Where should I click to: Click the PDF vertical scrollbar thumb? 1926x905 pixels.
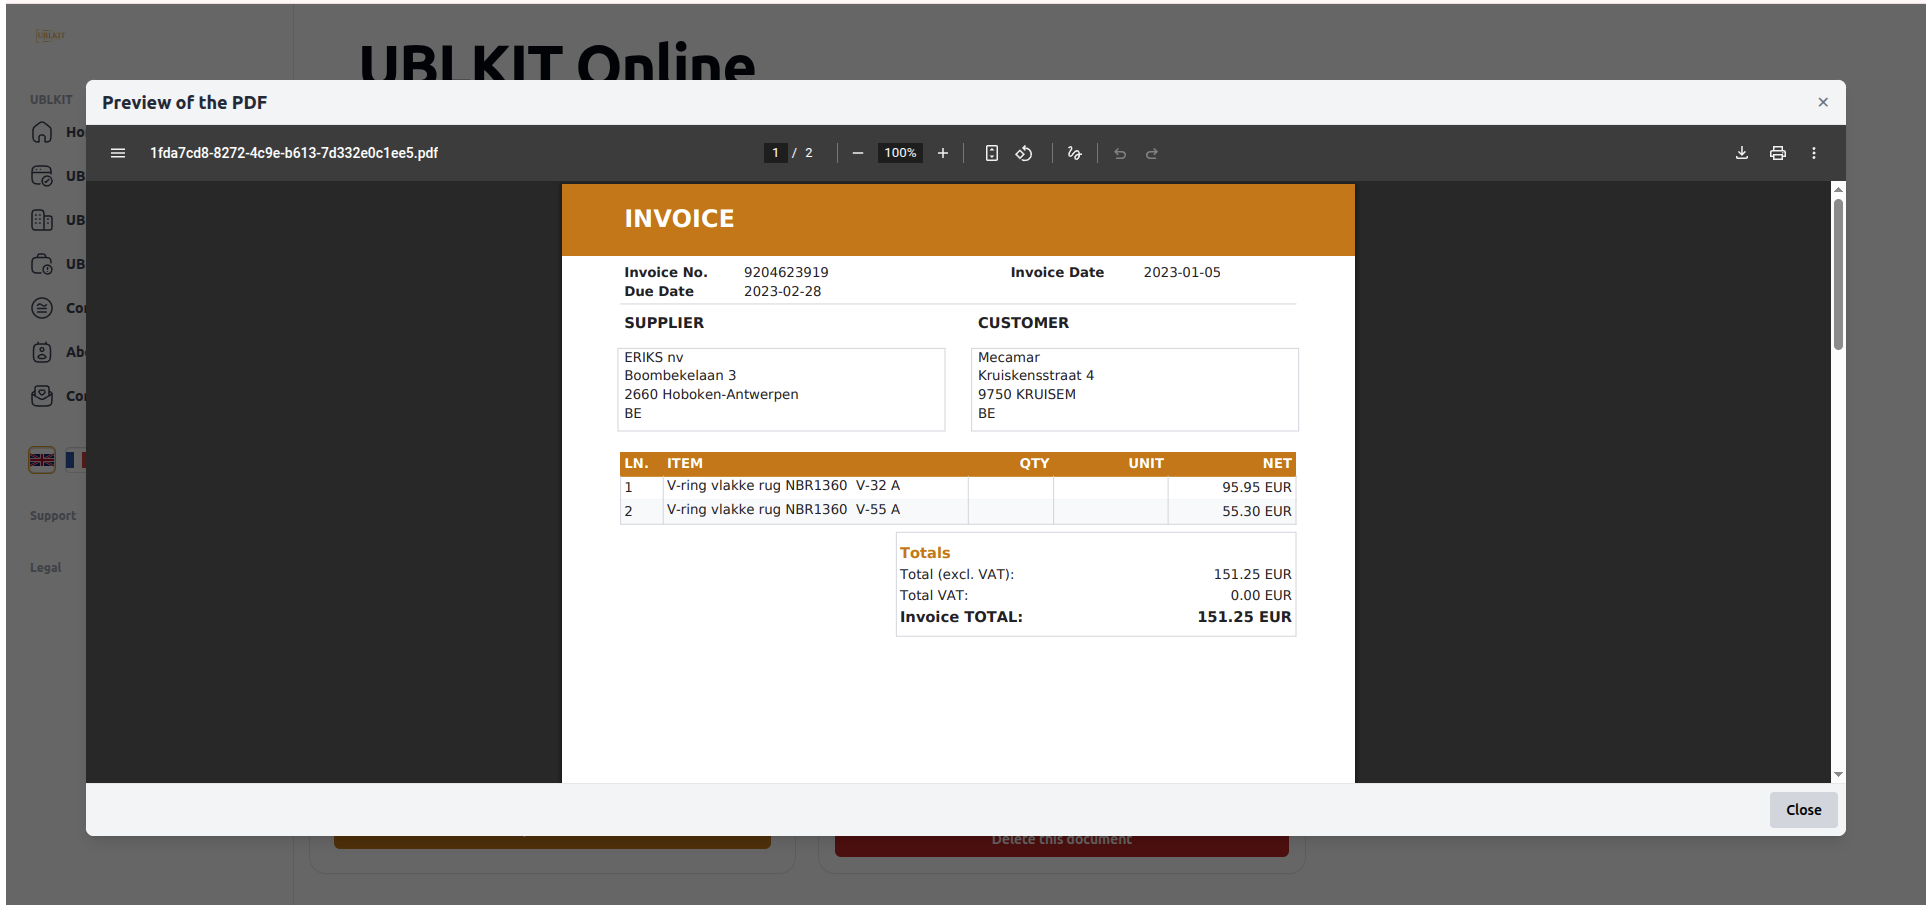tap(1838, 275)
